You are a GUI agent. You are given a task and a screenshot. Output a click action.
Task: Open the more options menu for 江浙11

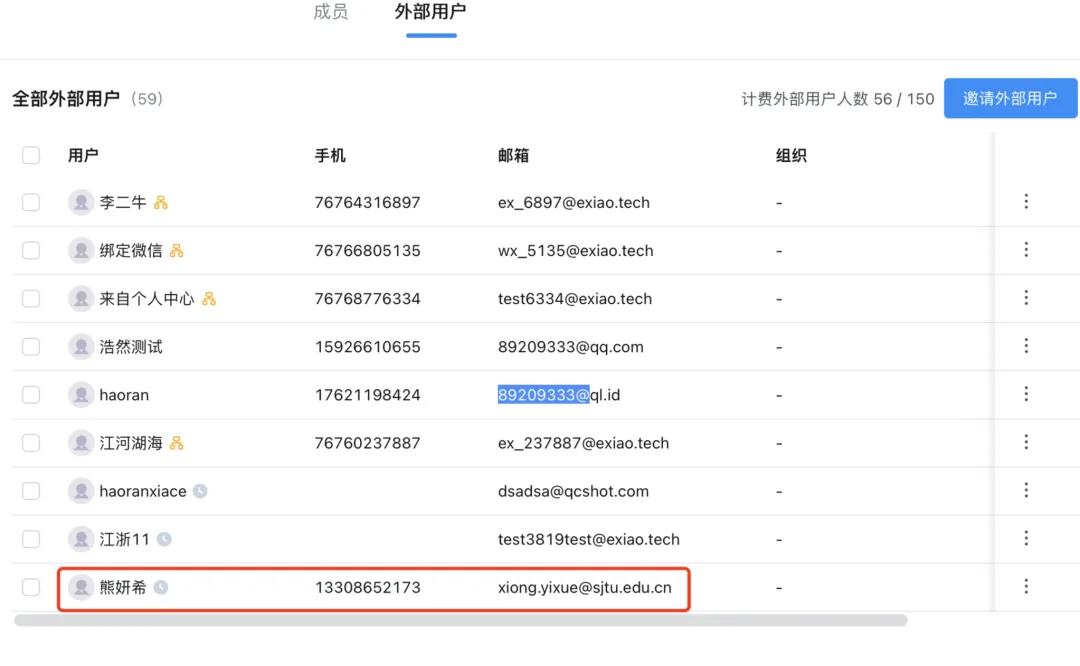click(x=1026, y=539)
